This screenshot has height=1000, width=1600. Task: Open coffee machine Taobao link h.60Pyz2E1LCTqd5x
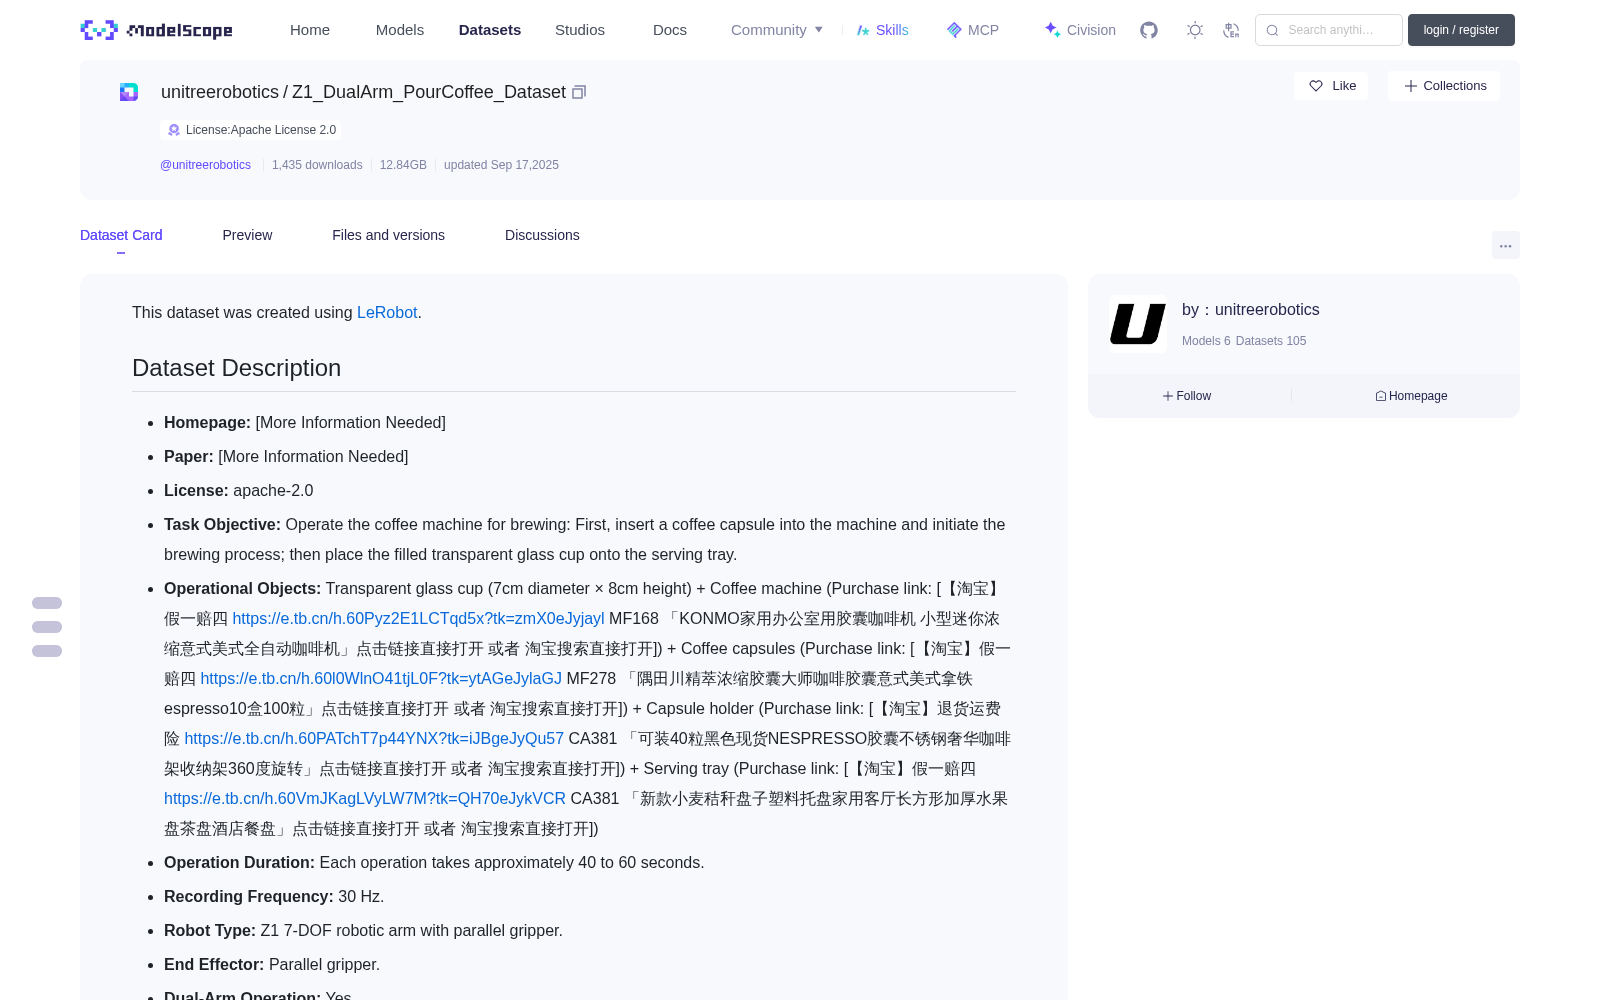pyautogui.click(x=418, y=619)
